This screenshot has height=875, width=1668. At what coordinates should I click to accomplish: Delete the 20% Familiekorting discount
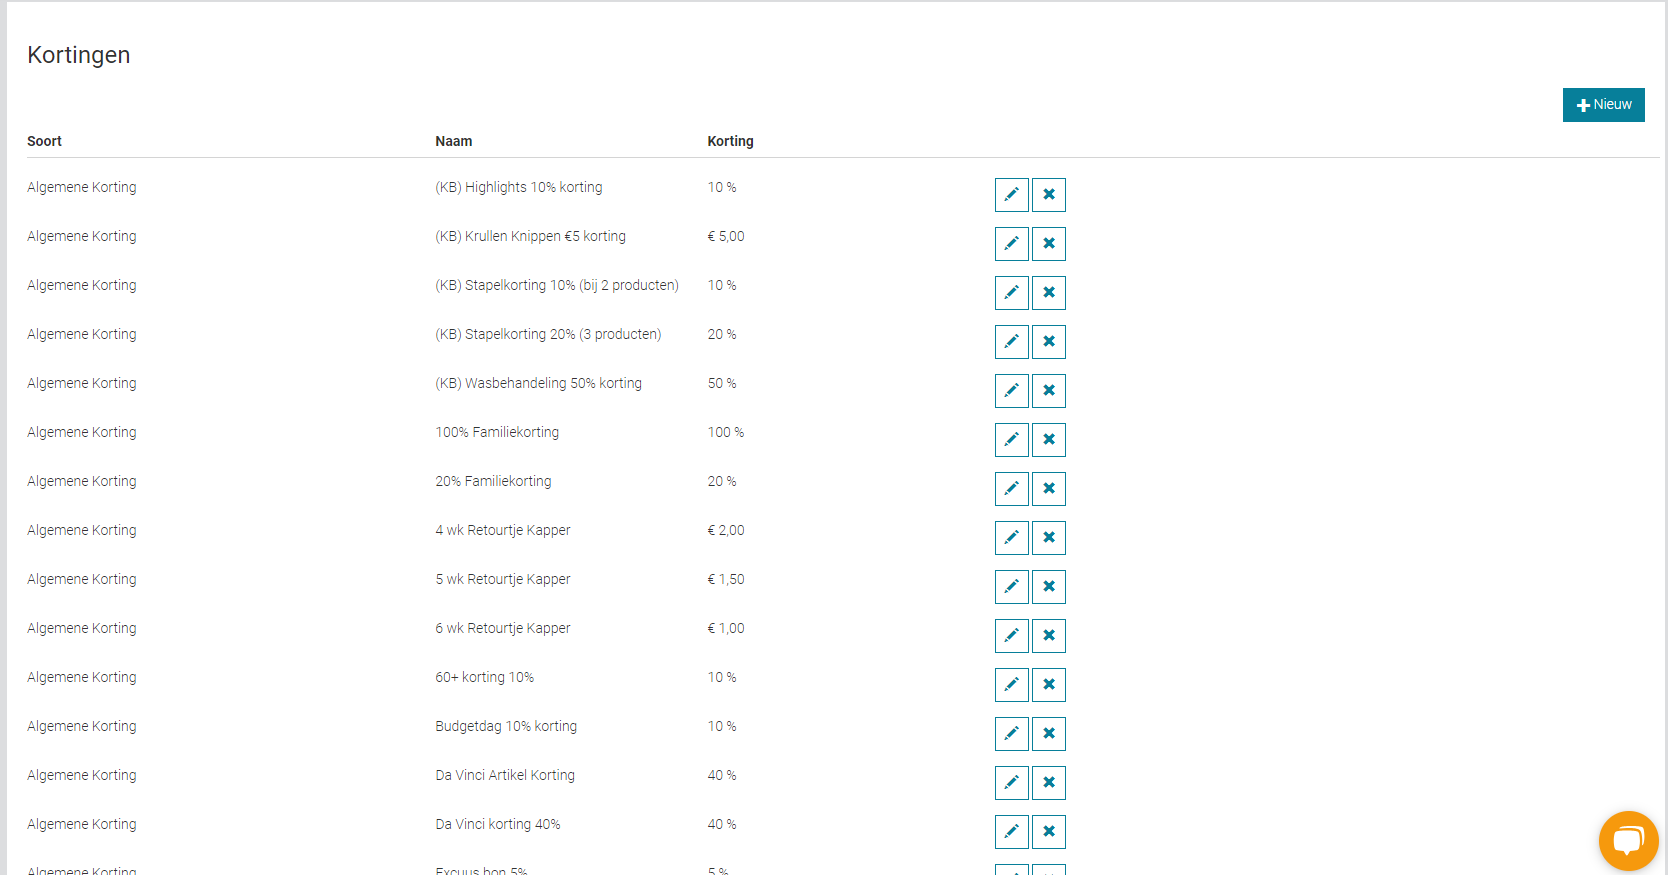coord(1048,489)
